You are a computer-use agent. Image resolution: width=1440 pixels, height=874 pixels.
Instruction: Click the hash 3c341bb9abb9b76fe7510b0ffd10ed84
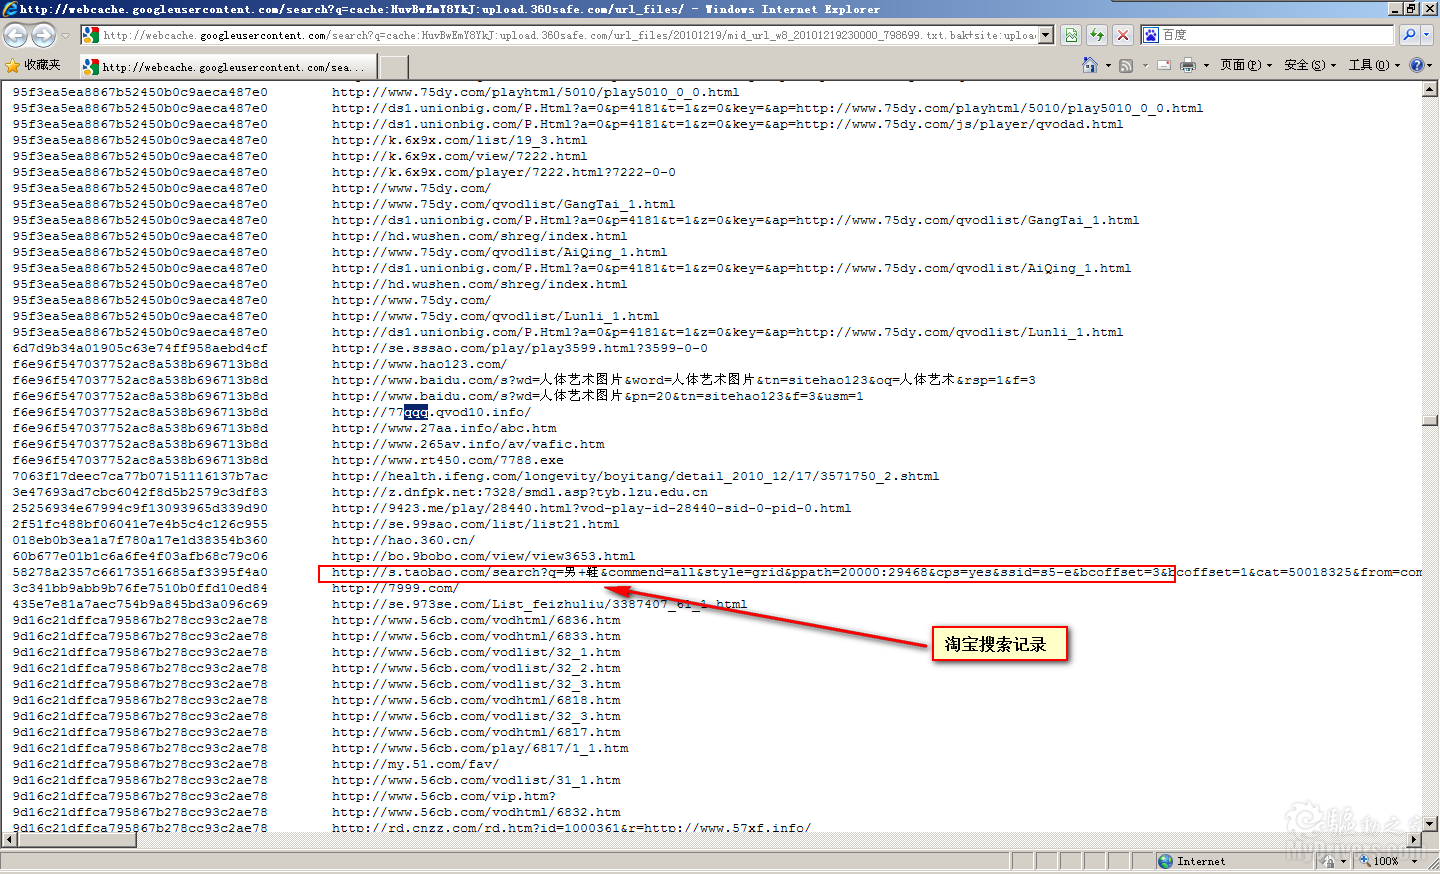point(140,588)
